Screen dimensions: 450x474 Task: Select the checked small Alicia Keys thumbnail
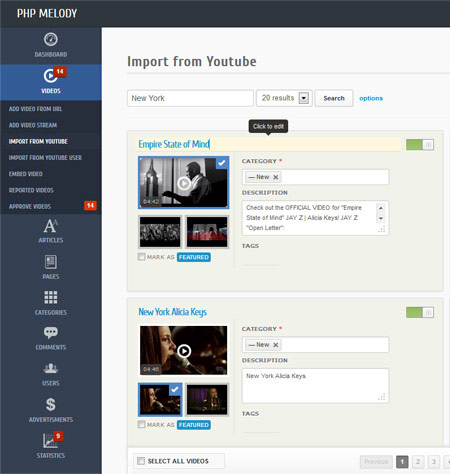160,400
